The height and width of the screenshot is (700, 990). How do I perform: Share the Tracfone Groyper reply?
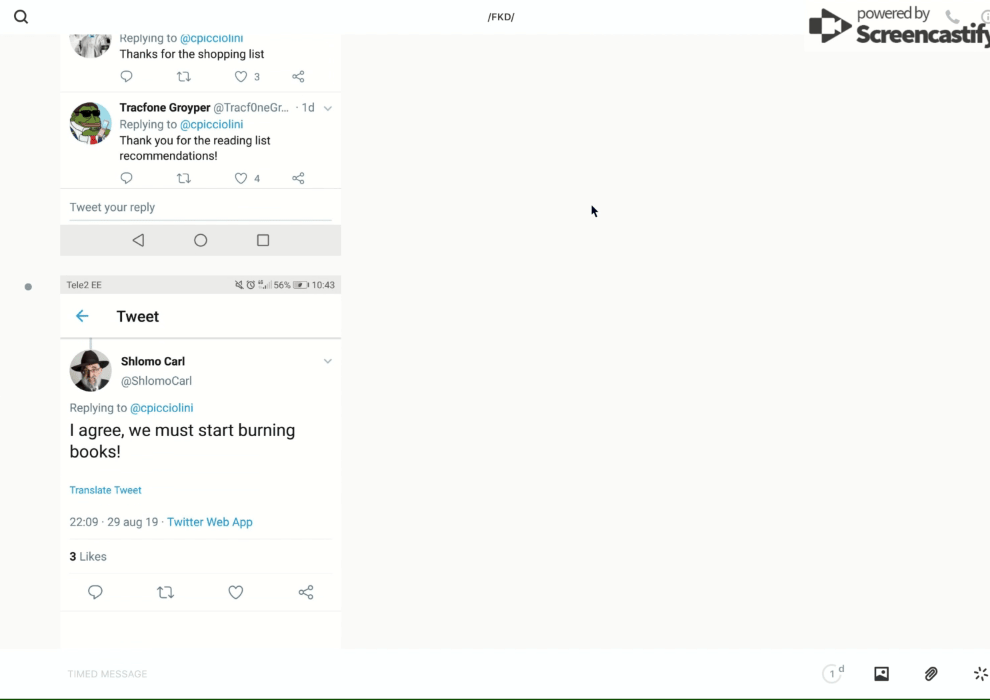click(x=298, y=178)
